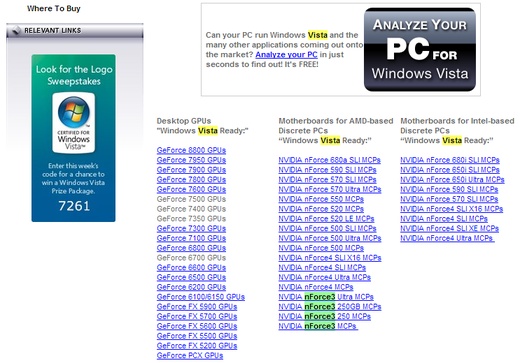Image resolution: width=520 pixels, height=363 pixels.
Task: Open AMD column's nForce4 SLI X16 MCPs link
Action: click(330, 258)
